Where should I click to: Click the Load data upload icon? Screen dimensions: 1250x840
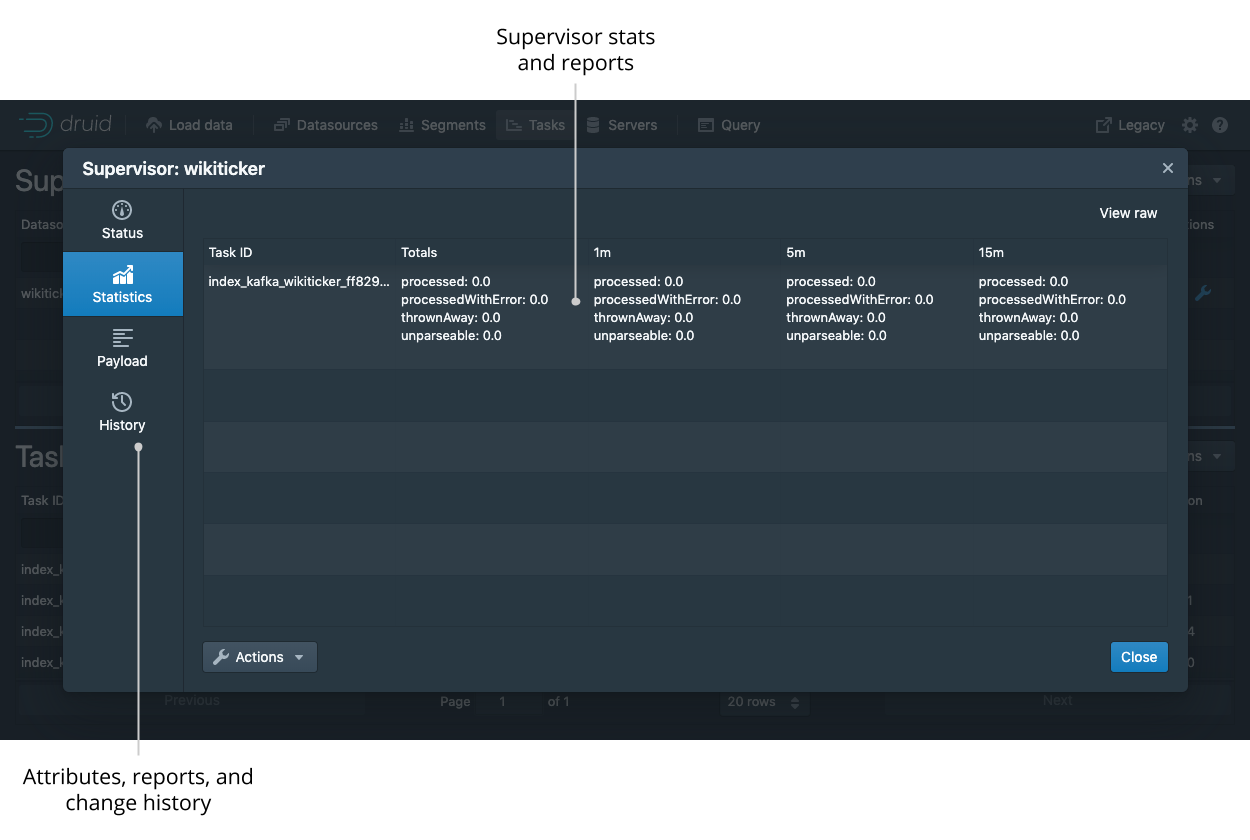pyautogui.click(x=153, y=125)
